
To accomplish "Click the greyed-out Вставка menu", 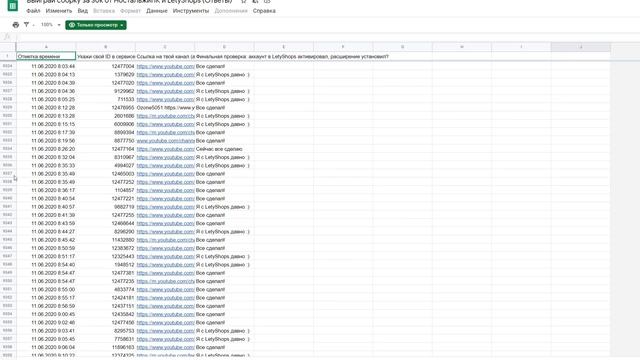I will (x=104, y=11).
